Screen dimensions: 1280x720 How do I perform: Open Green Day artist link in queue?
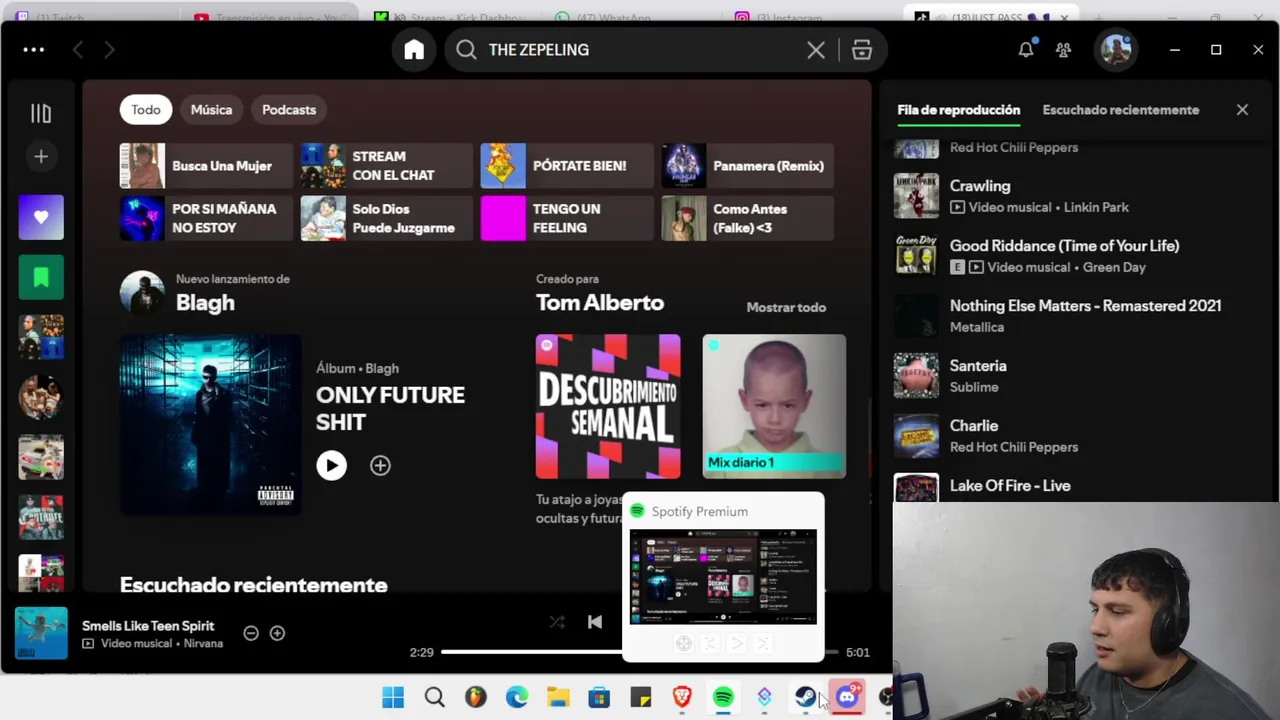click(1112, 267)
